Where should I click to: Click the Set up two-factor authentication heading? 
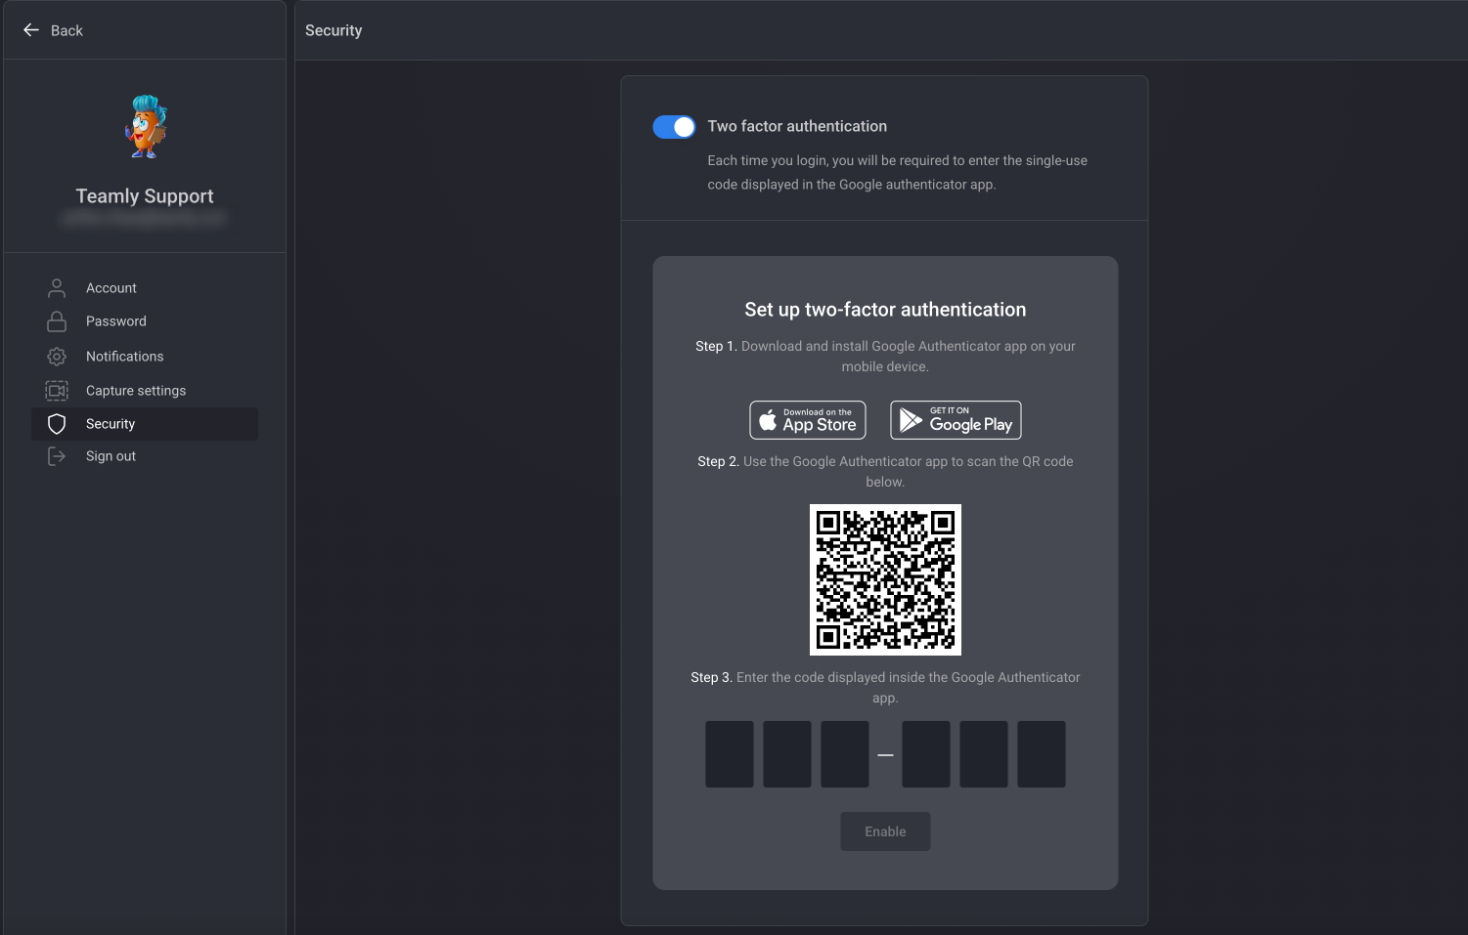885,310
